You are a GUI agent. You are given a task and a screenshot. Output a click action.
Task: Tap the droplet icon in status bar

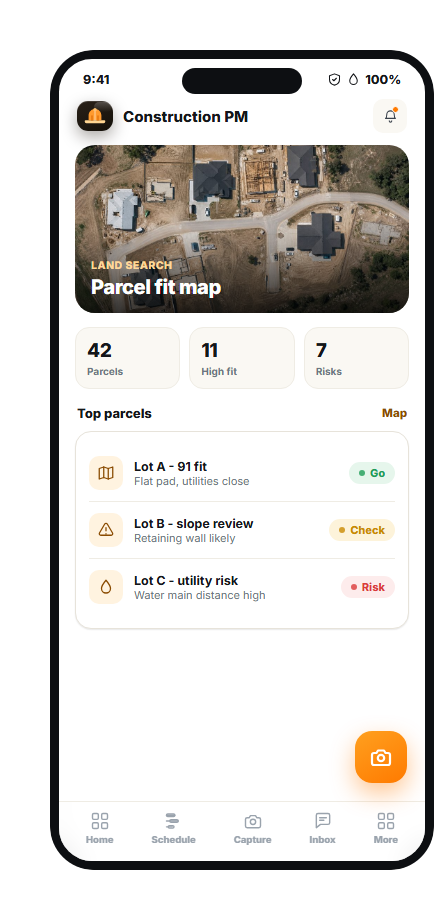coord(353,80)
